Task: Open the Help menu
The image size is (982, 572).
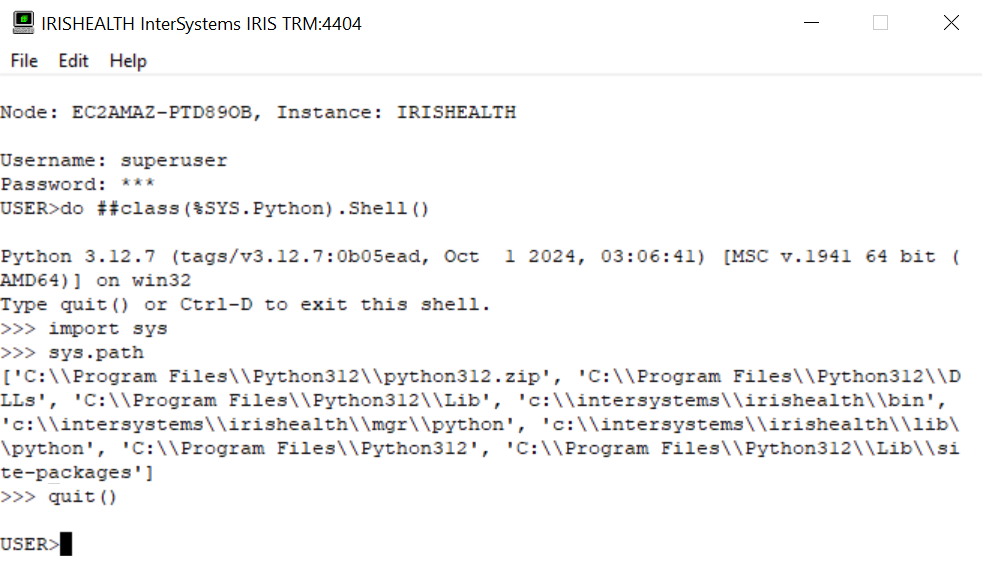Action: point(128,61)
